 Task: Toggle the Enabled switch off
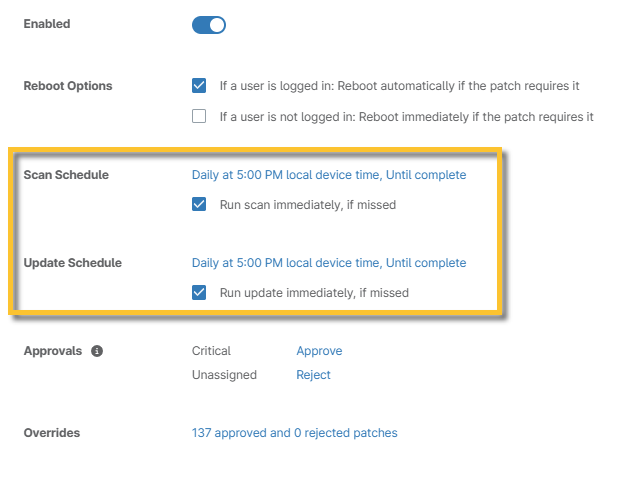pos(209,25)
